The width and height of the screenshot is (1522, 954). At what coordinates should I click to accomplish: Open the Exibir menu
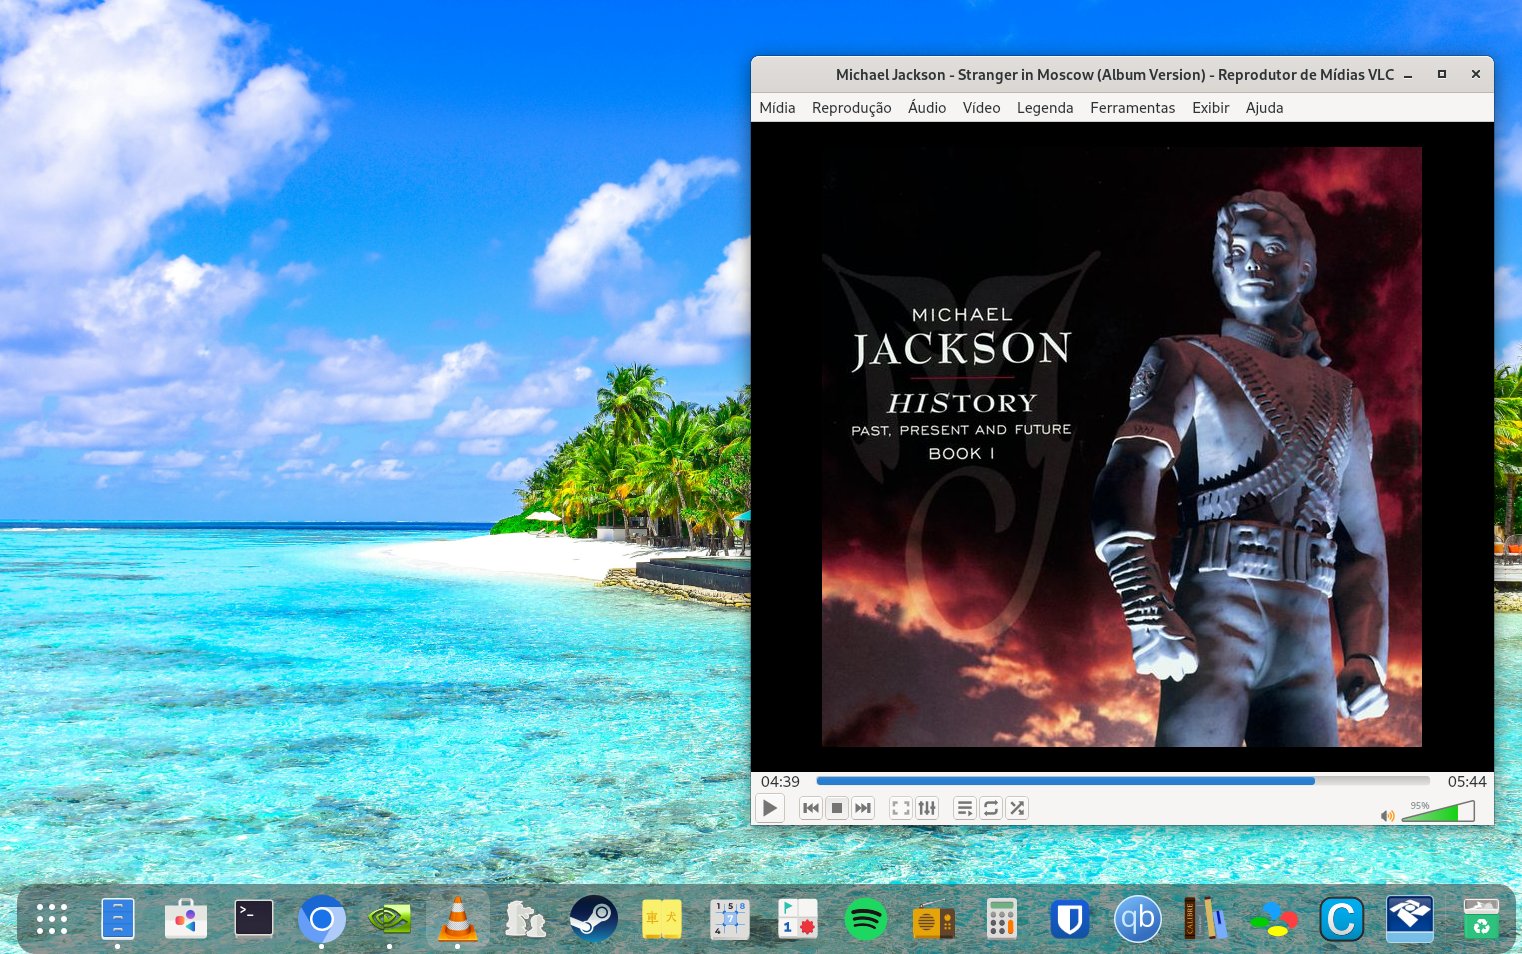tap(1210, 108)
